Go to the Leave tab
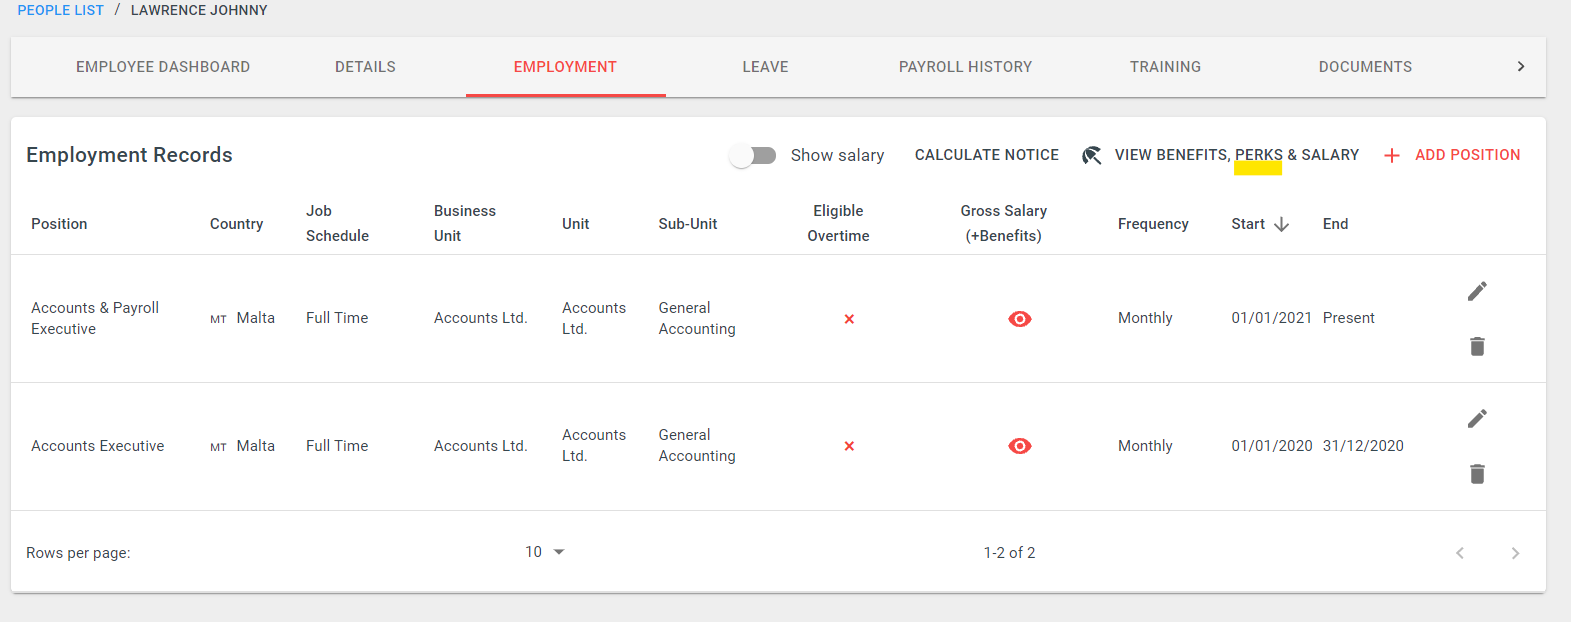The height and width of the screenshot is (622, 1571). 765,67
